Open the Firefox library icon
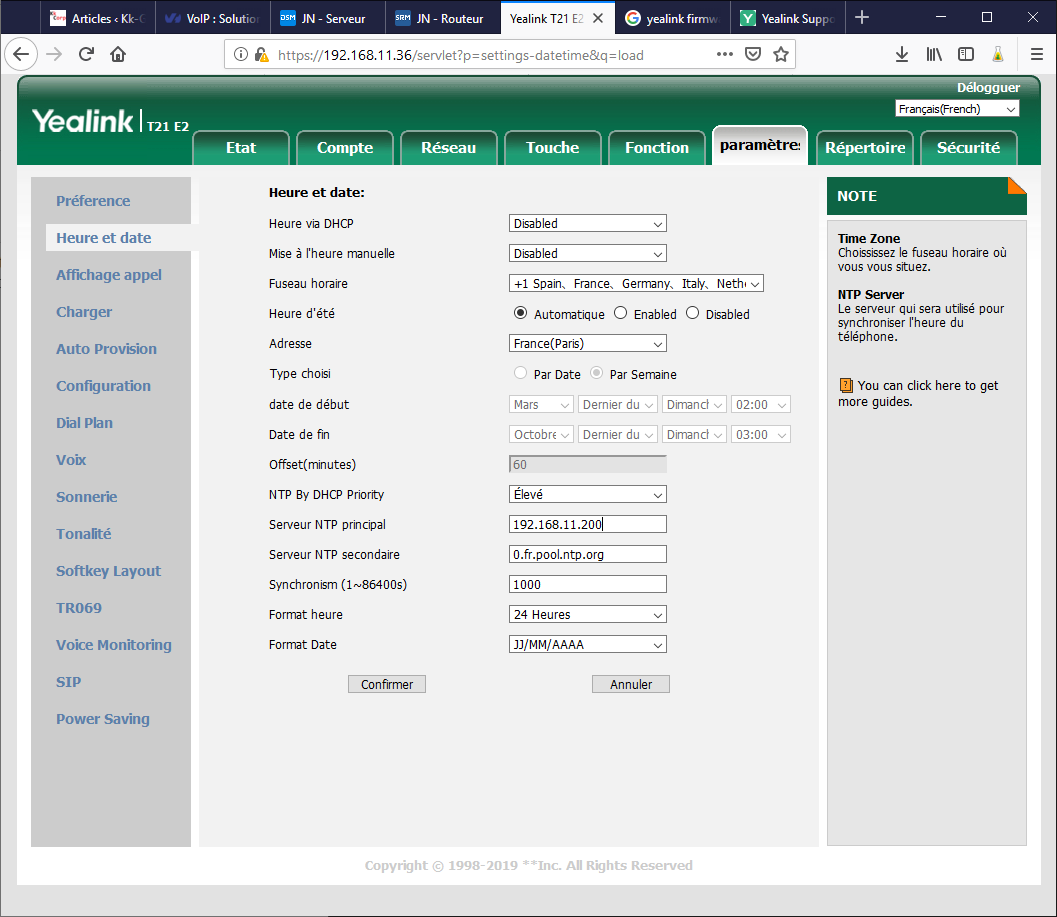 coord(933,54)
